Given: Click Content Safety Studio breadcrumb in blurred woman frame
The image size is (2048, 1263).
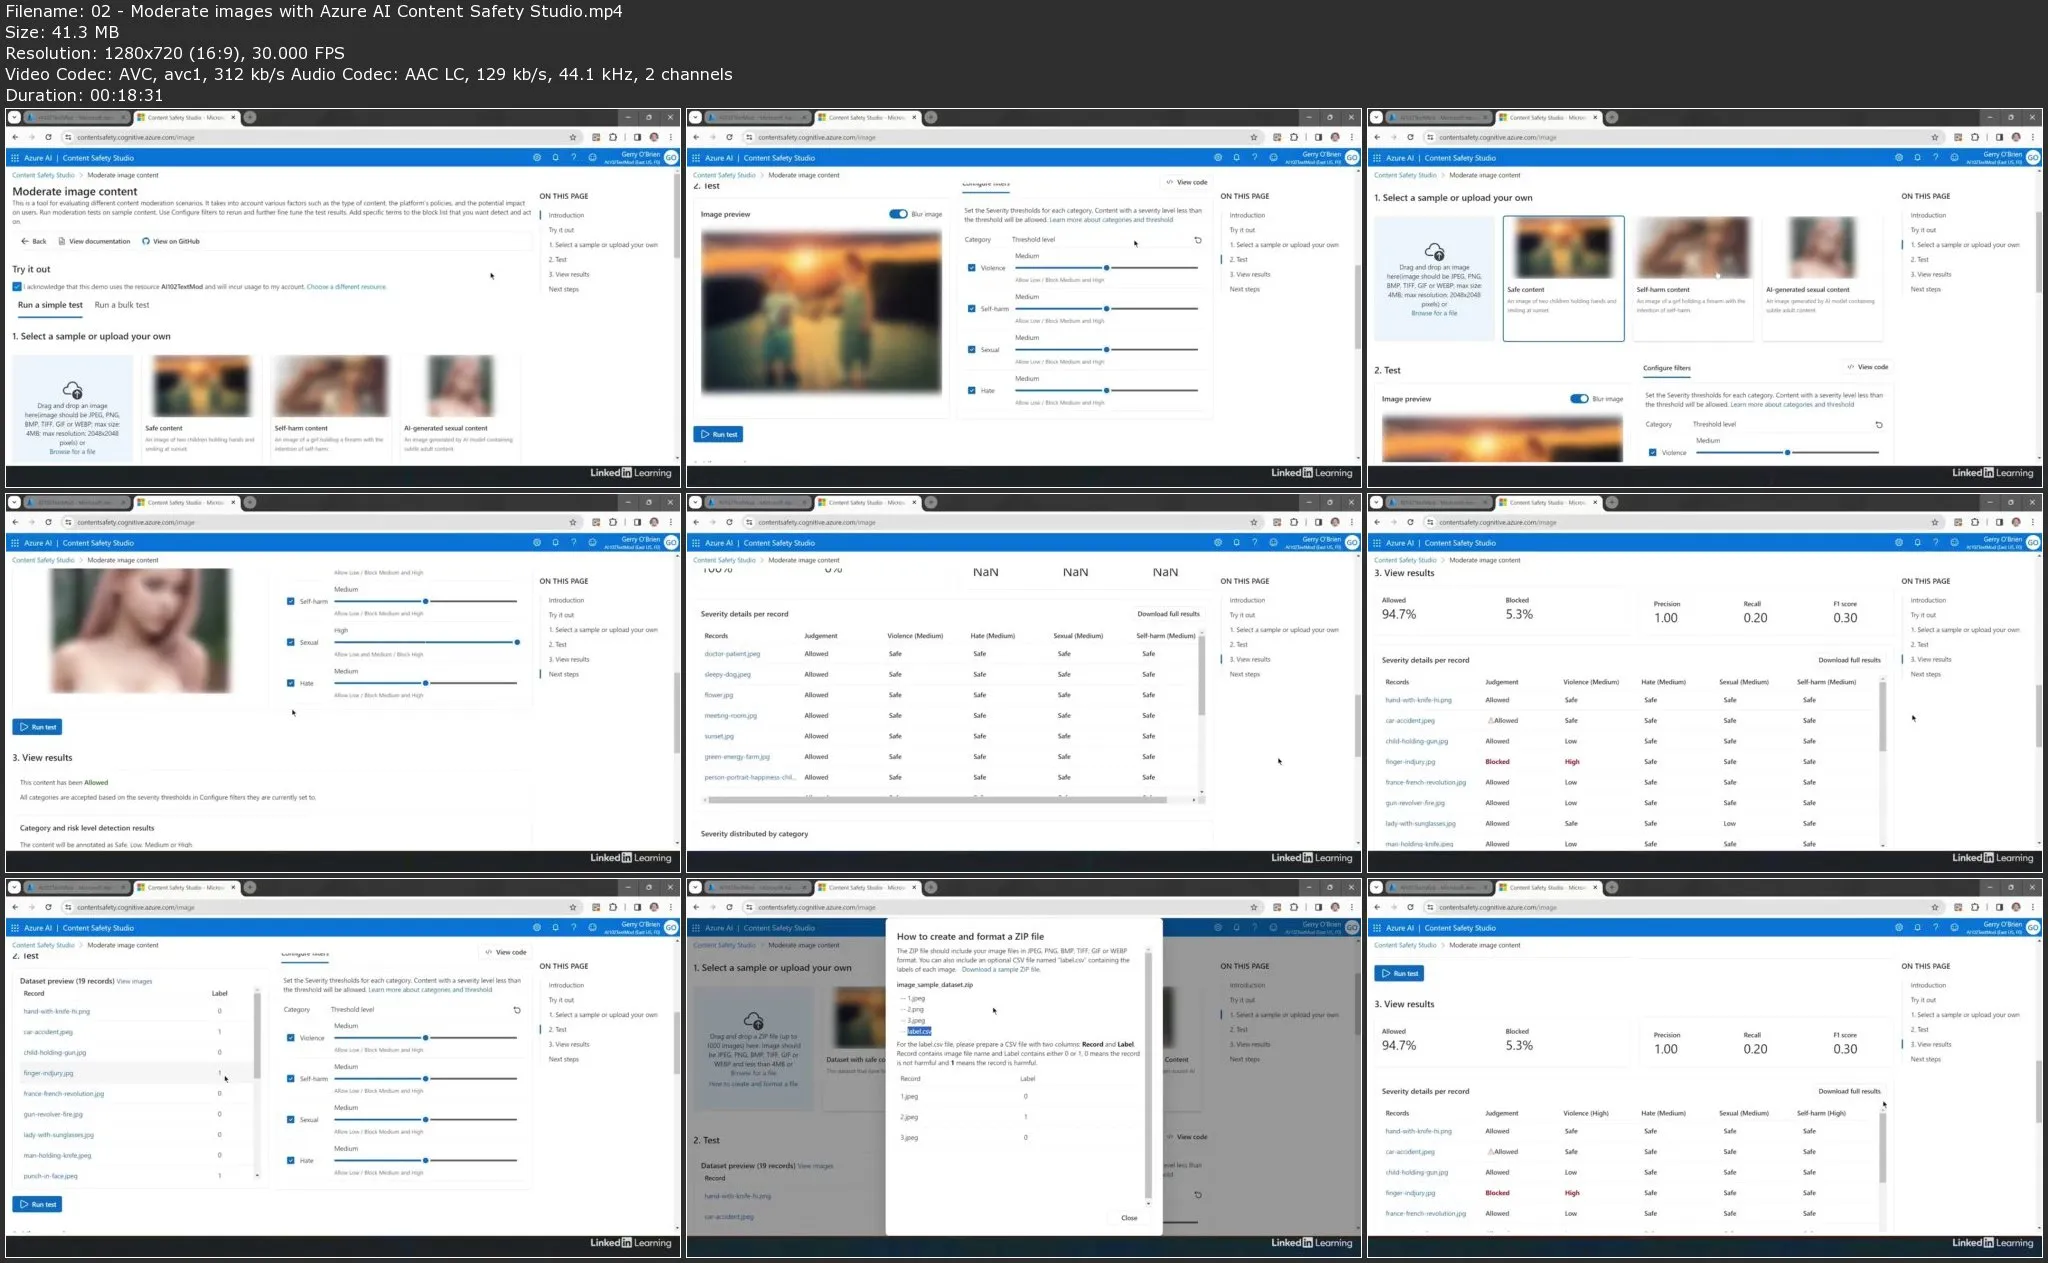Looking at the screenshot, I should pos(43,560).
